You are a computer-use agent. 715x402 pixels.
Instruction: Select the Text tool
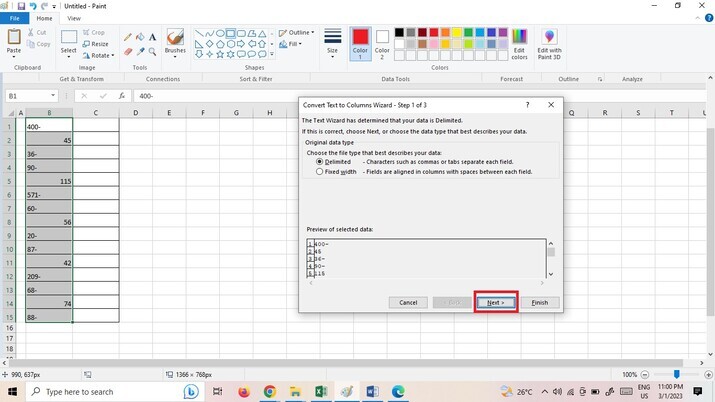click(x=152, y=37)
